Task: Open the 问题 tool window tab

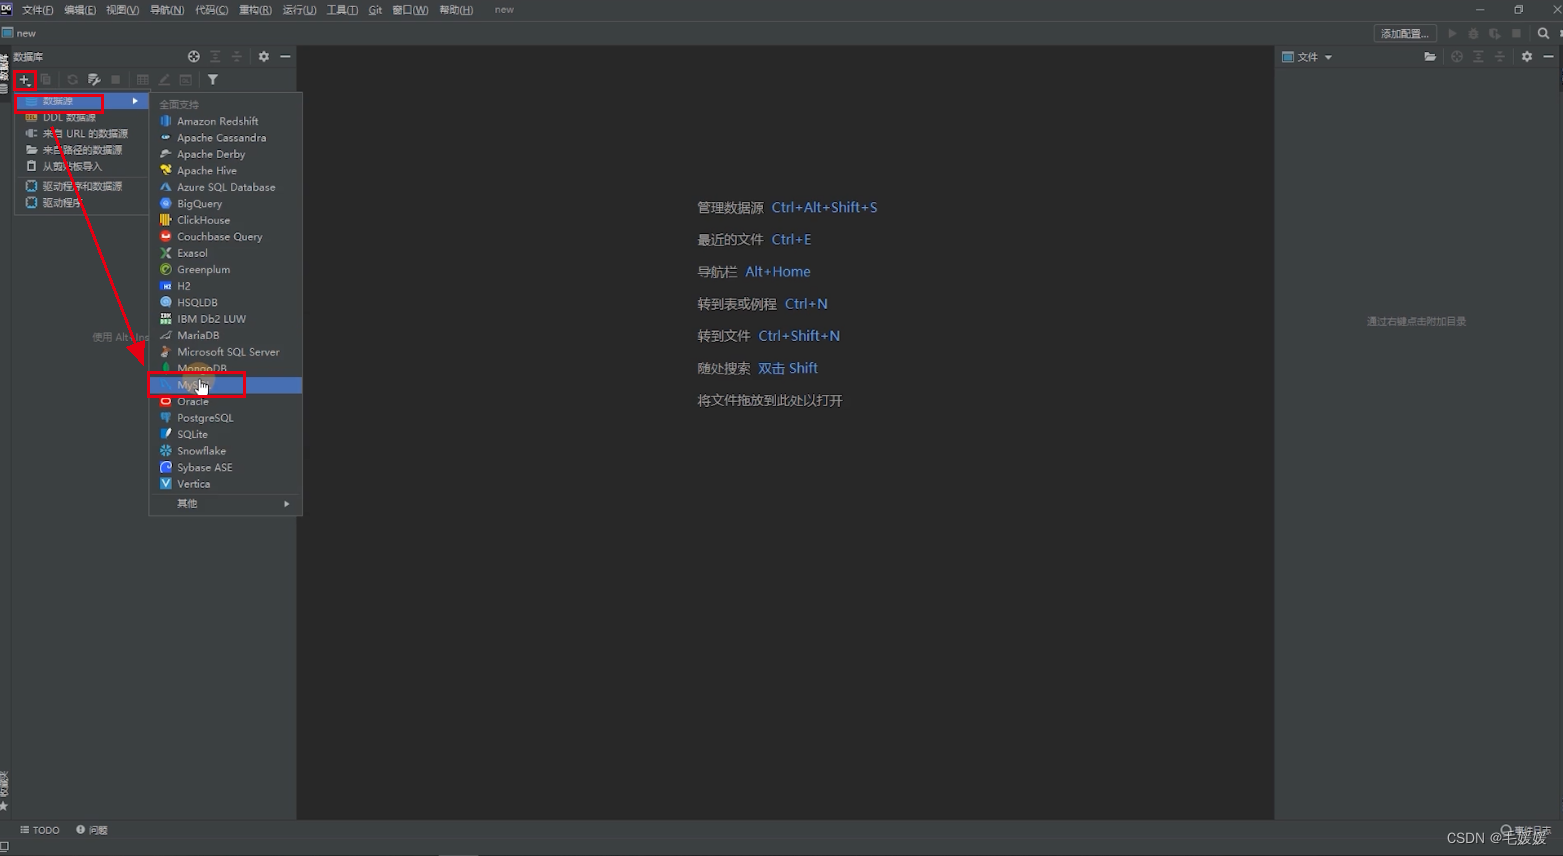Action: 92,830
